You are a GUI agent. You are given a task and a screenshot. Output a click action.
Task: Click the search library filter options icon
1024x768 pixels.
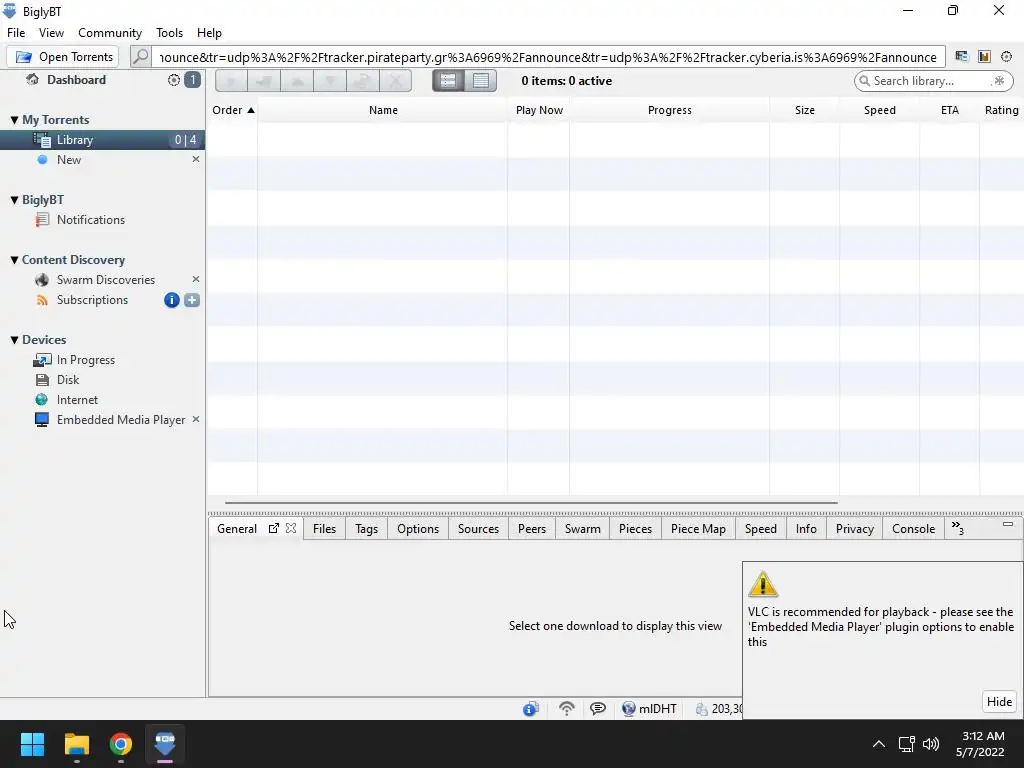999,81
